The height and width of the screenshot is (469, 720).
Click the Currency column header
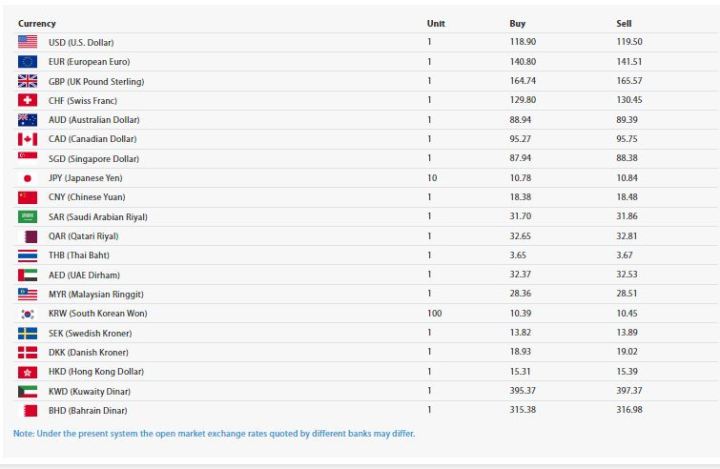37,23
